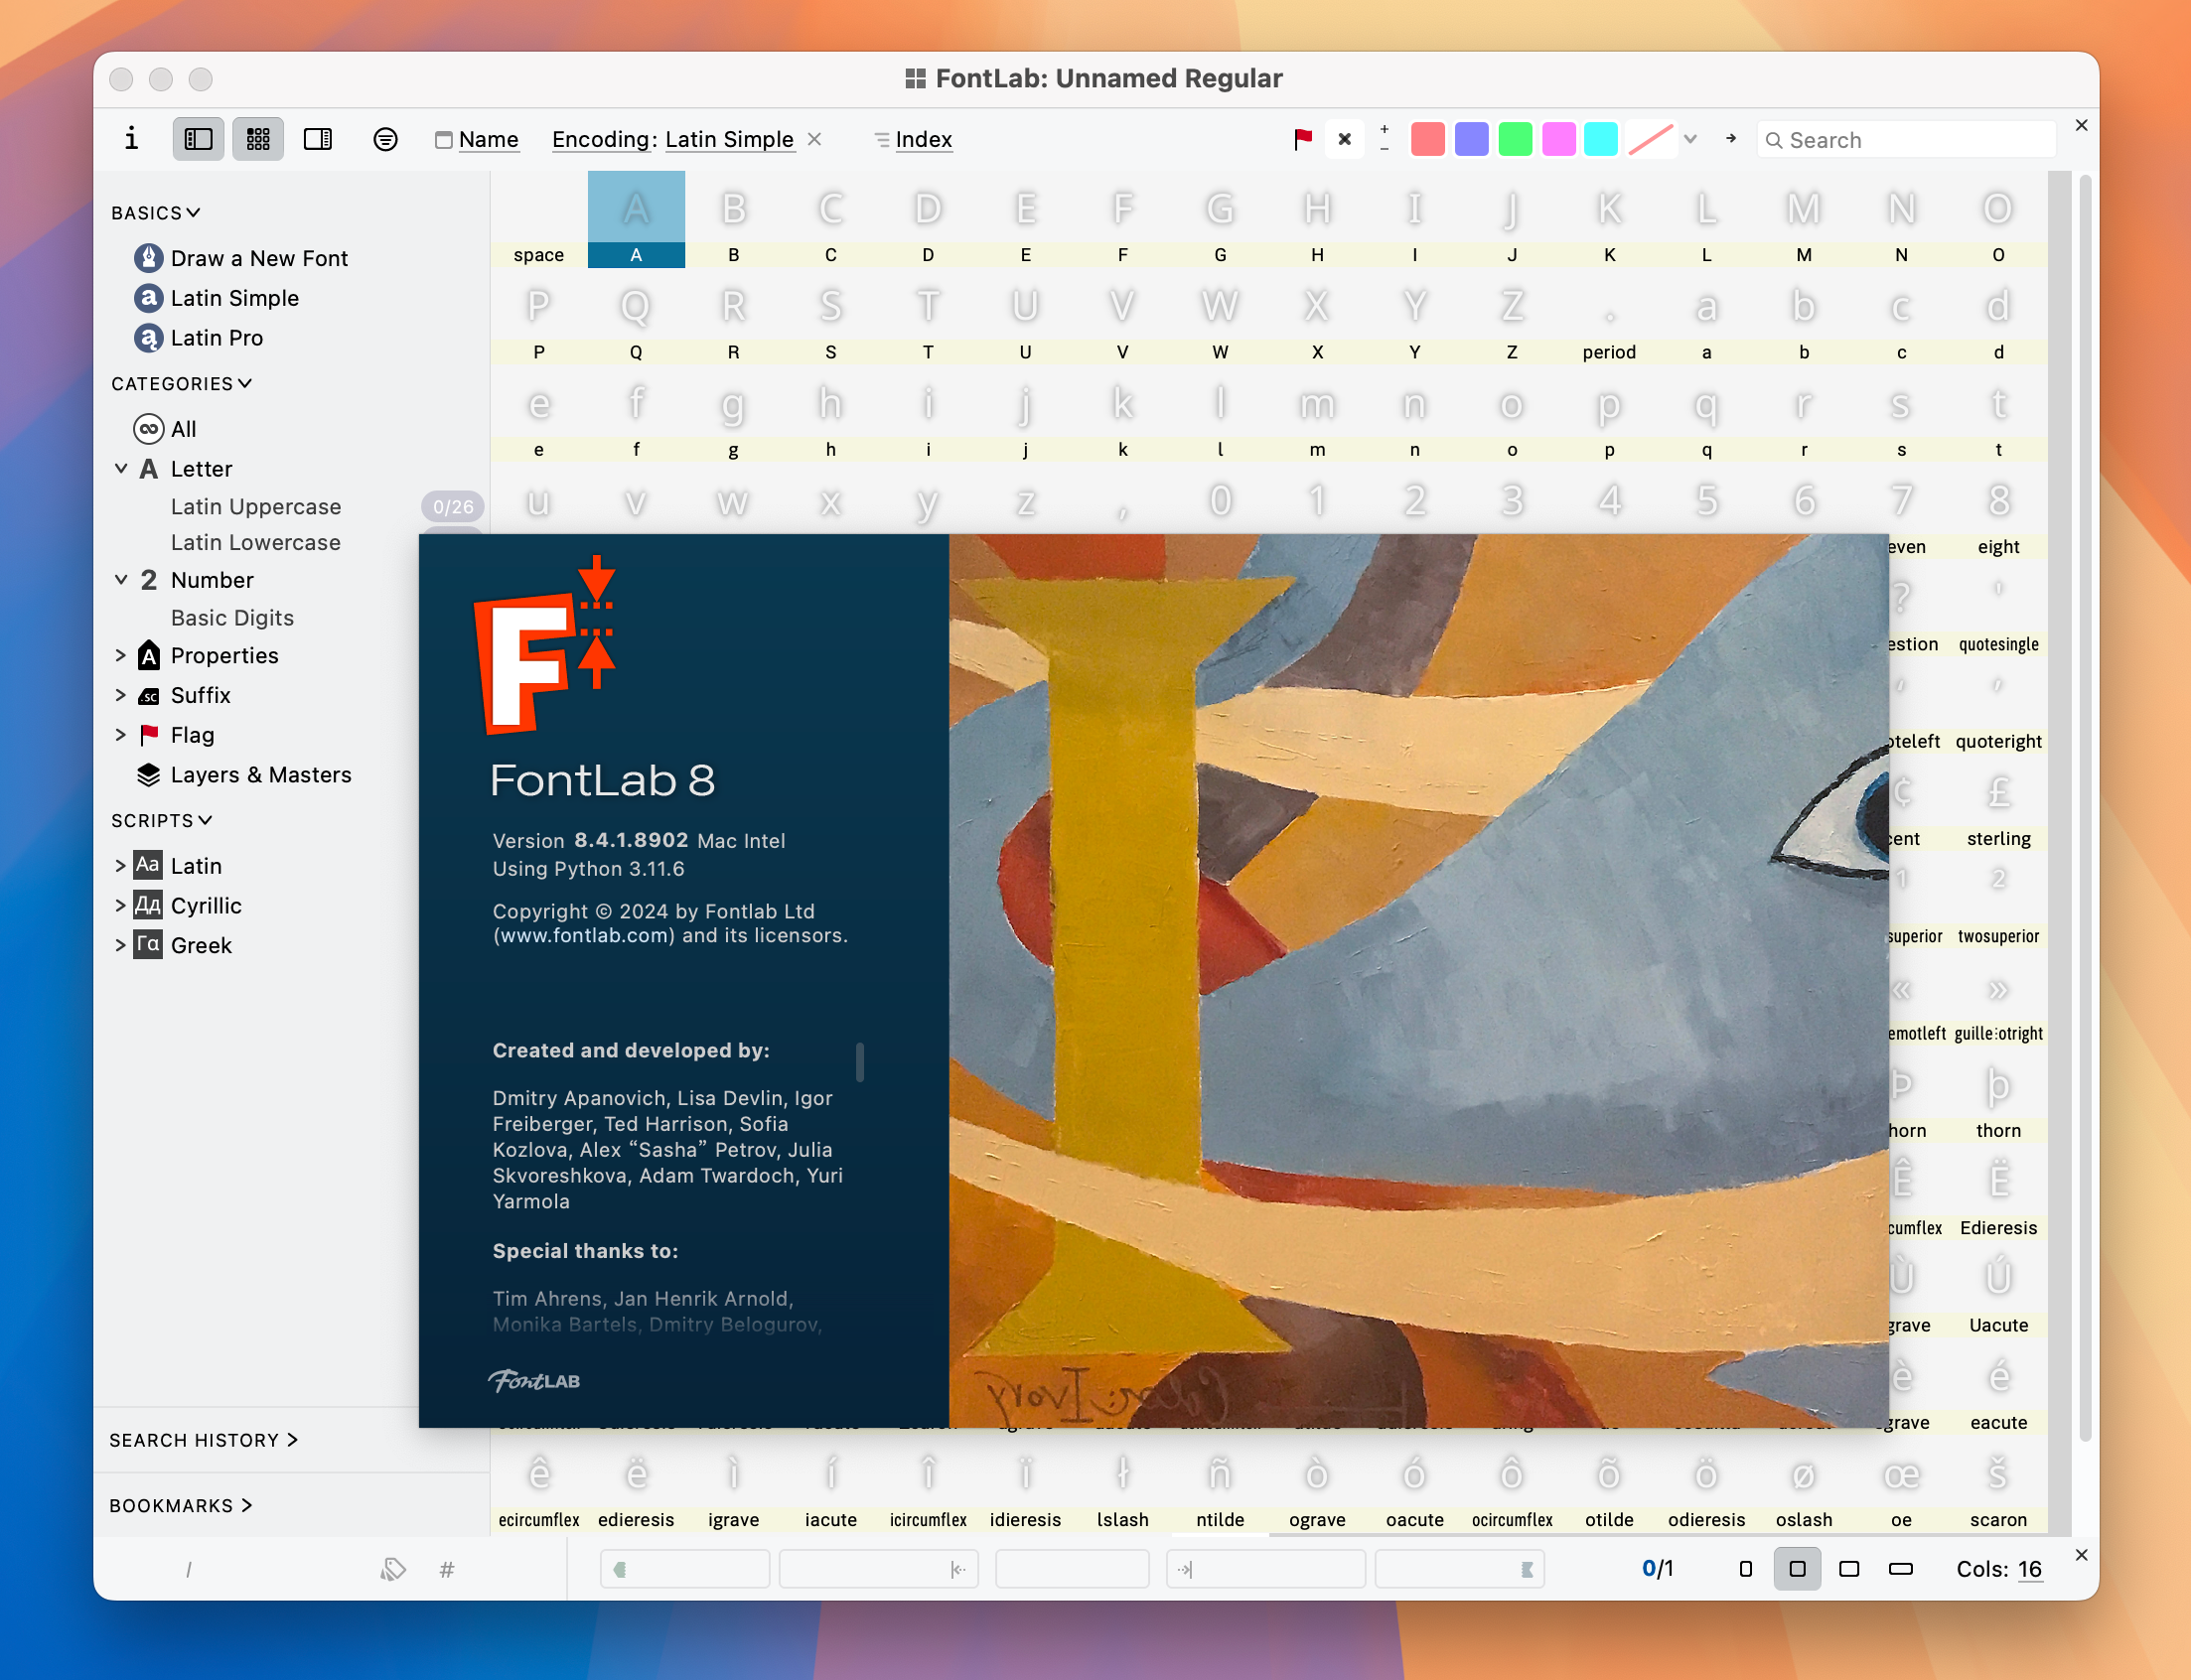The width and height of the screenshot is (2191, 1680).
Task: Expand the Flag category
Action: click(x=121, y=735)
